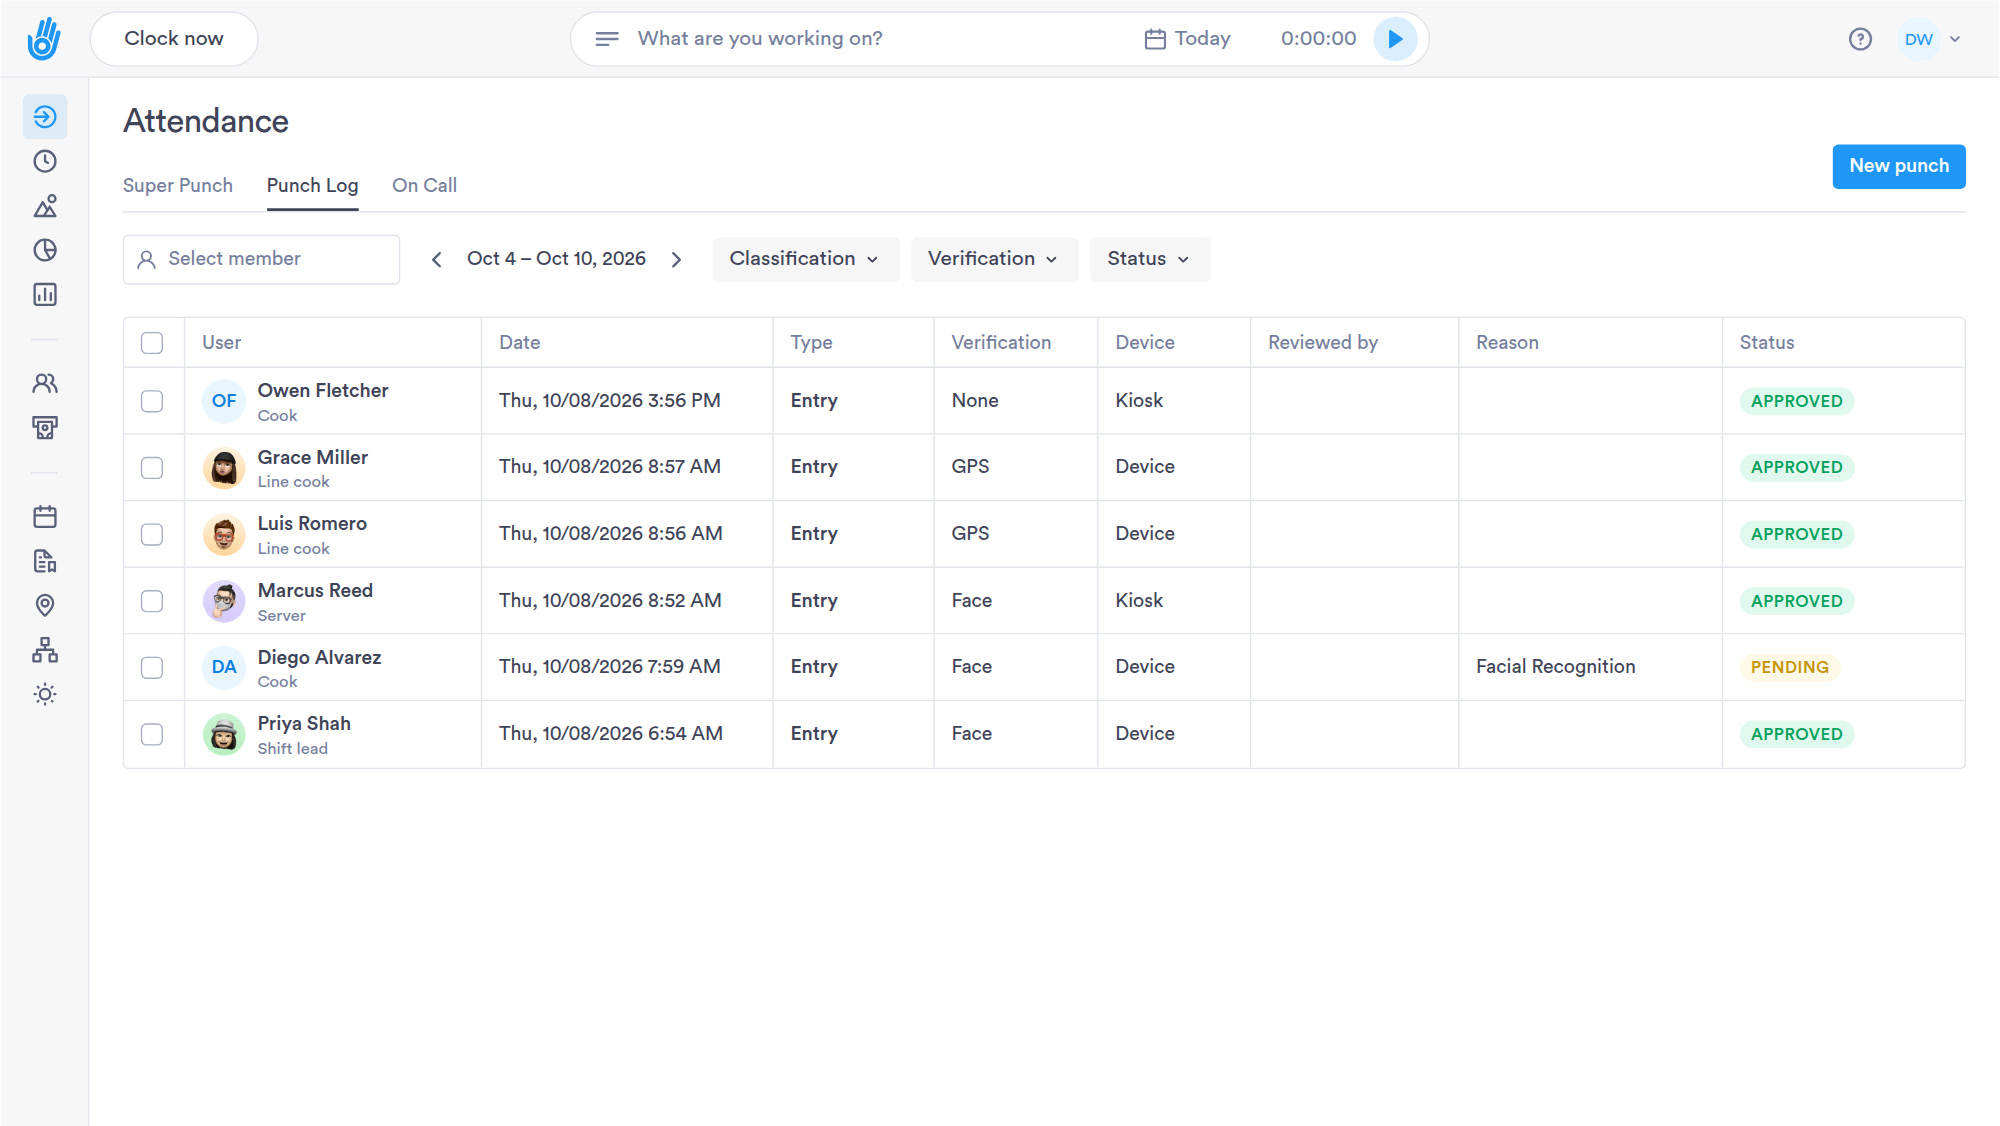Toggle the select-all header checkbox
This screenshot has height=1126, width=2000.
point(152,343)
